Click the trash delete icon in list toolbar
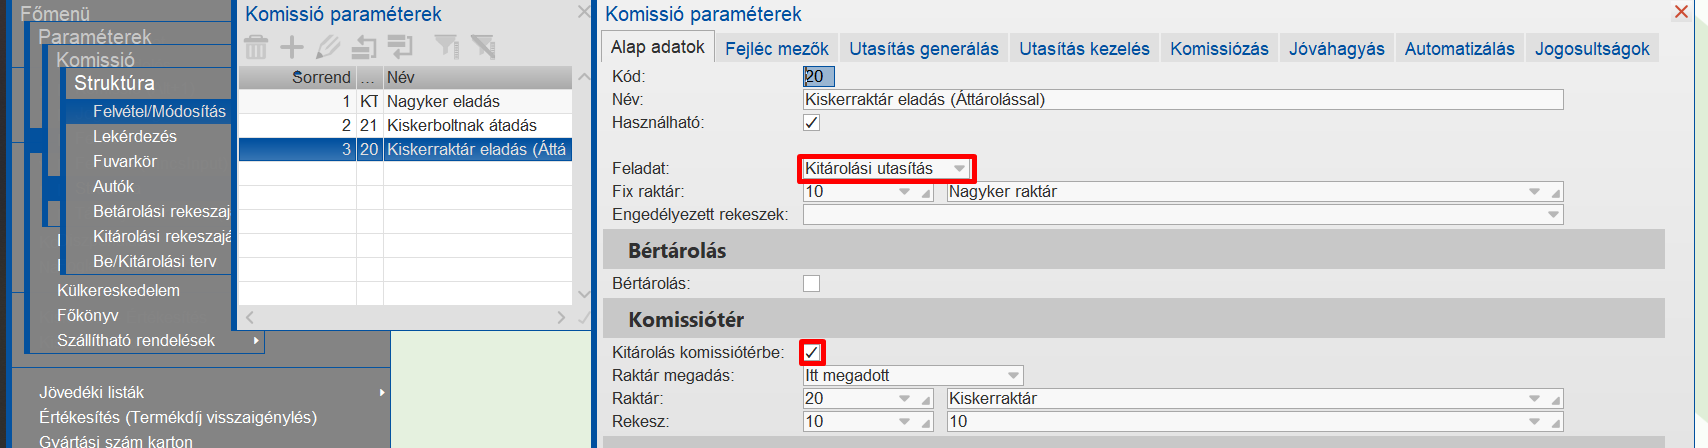The width and height of the screenshot is (1708, 448). [256, 47]
